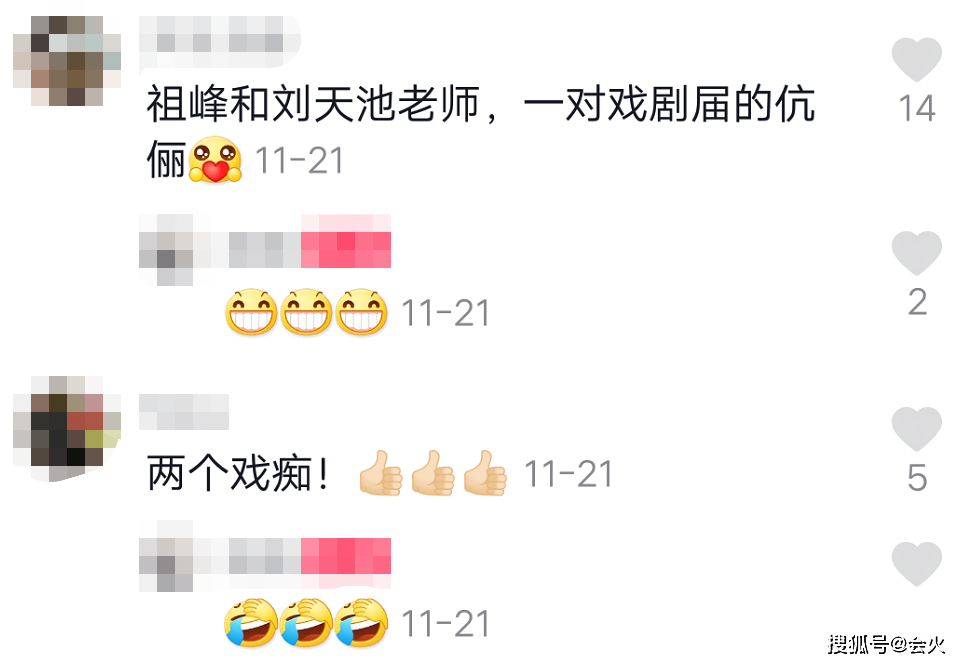This screenshot has width=967, height=666.
Task: Click the like count 5
Action: (917, 477)
